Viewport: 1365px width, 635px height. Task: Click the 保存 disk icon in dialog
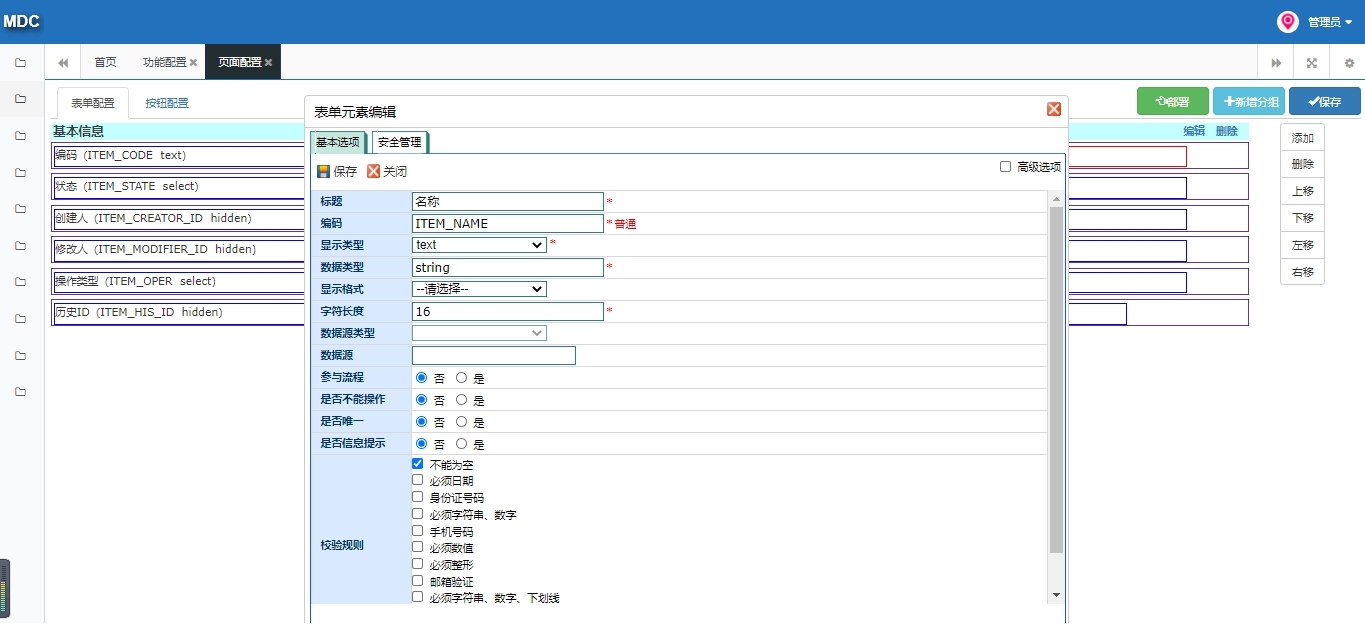coord(324,172)
